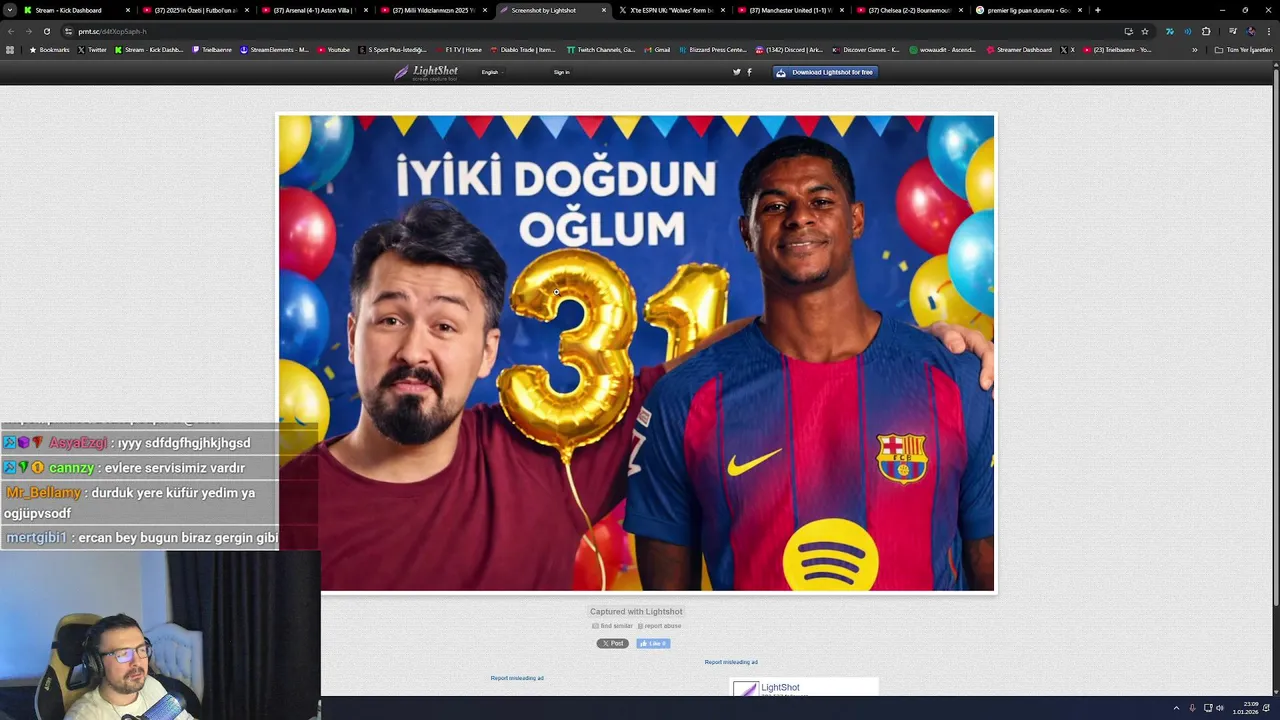Open the Lightshot Twitter icon

click(737, 72)
